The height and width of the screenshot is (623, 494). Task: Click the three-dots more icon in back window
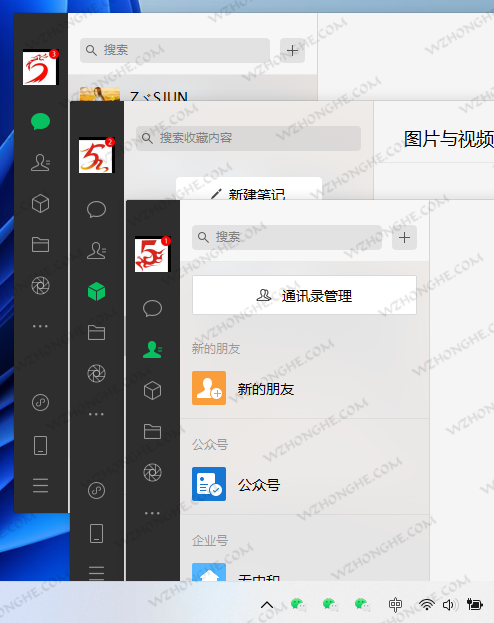pos(41,326)
